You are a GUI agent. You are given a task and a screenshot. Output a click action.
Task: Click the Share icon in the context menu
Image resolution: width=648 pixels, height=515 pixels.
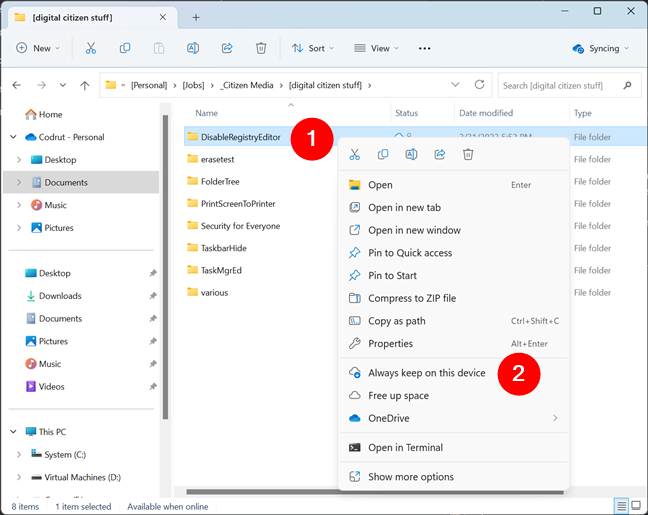[440, 154]
